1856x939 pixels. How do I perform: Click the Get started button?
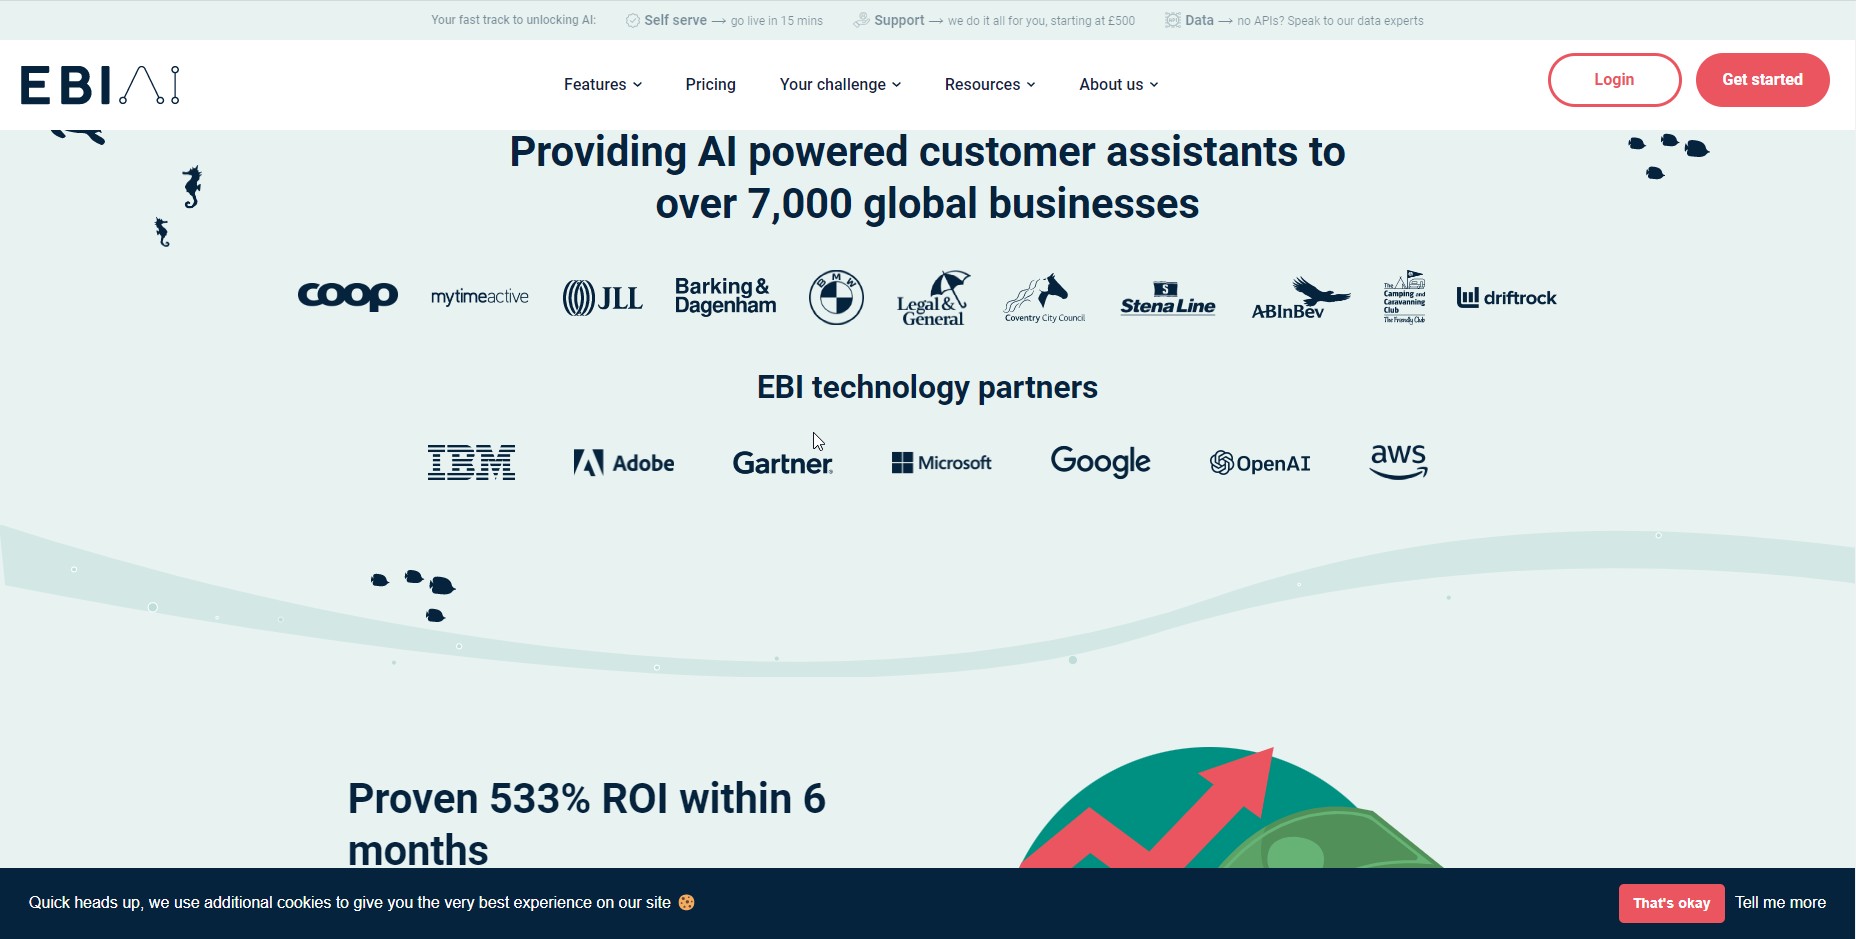(1762, 80)
